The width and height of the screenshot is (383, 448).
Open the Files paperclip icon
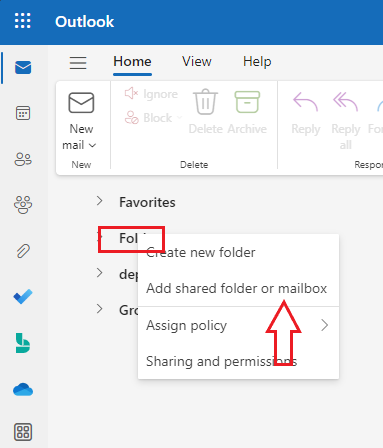pyautogui.click(x=23, y=251)
